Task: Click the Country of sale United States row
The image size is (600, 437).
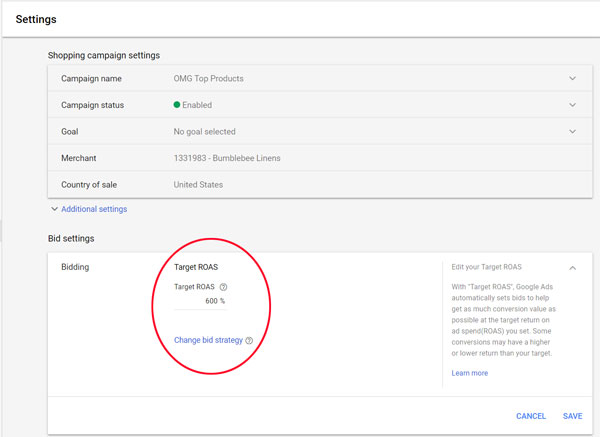Action: pyautogui.click(x=320, y=184)
